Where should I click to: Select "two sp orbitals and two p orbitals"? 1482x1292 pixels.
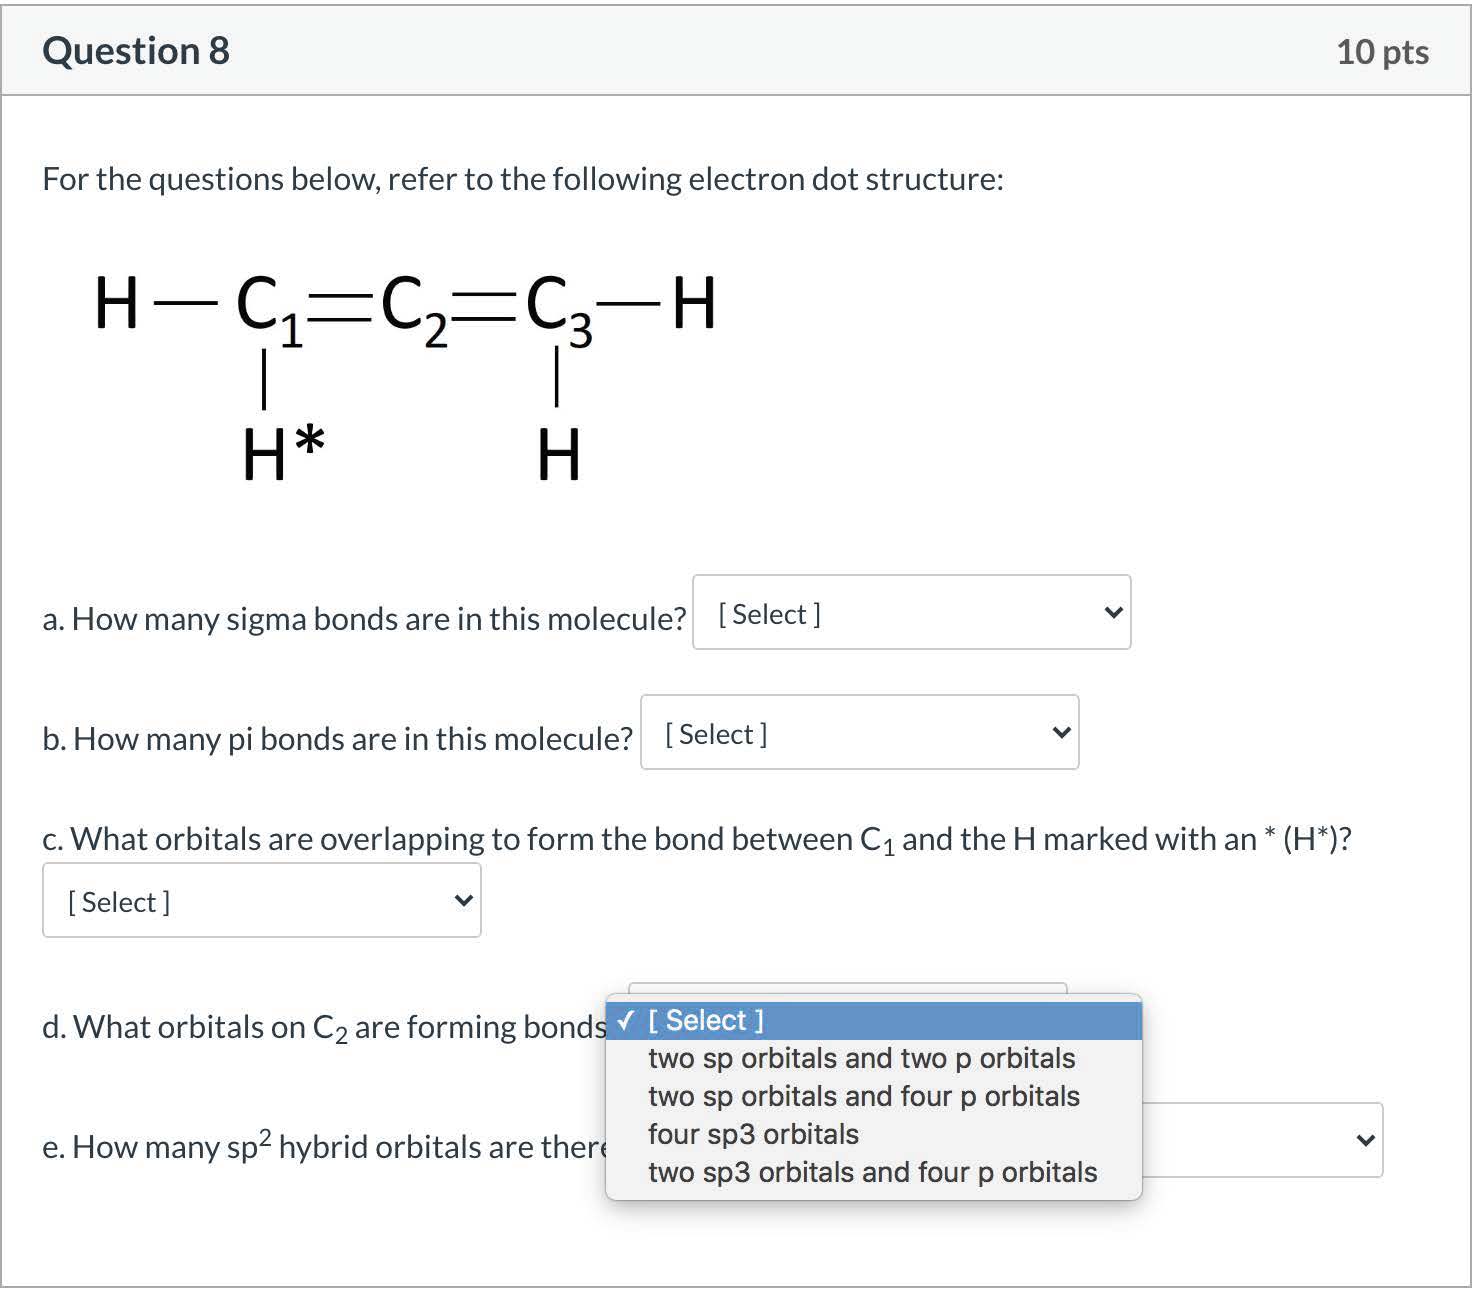click(x=861, y=1058)
